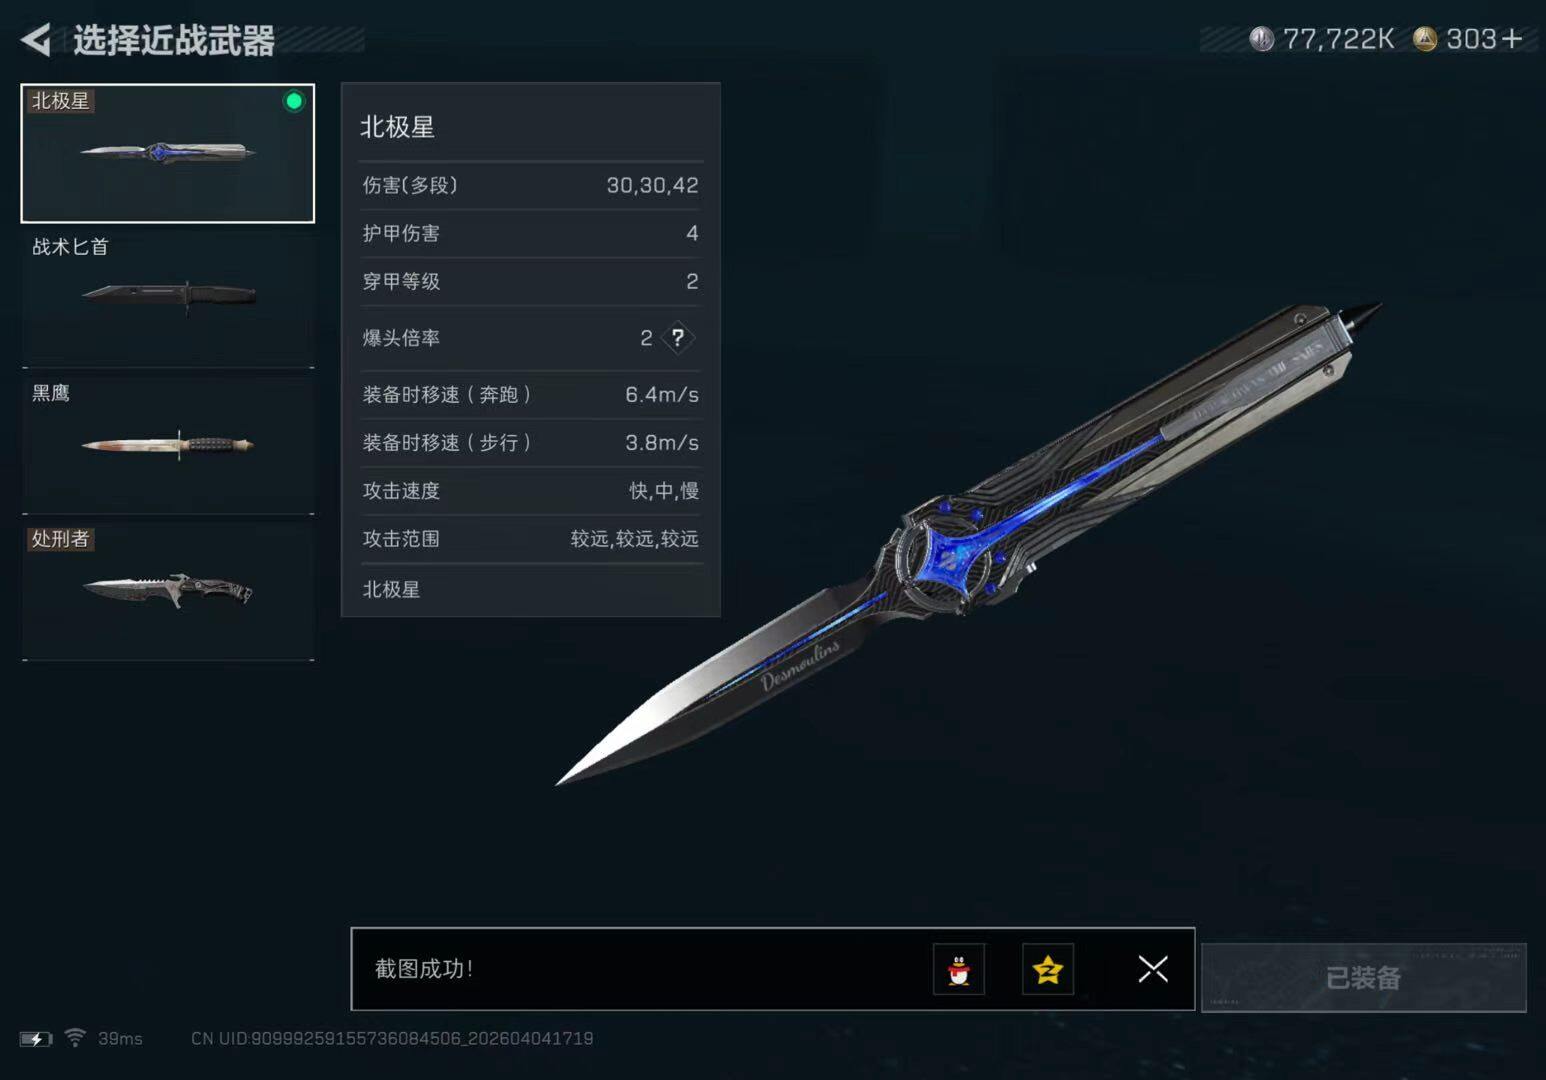
Task: Select the 处刑者 knife card
Action: [x=168, y=590]
